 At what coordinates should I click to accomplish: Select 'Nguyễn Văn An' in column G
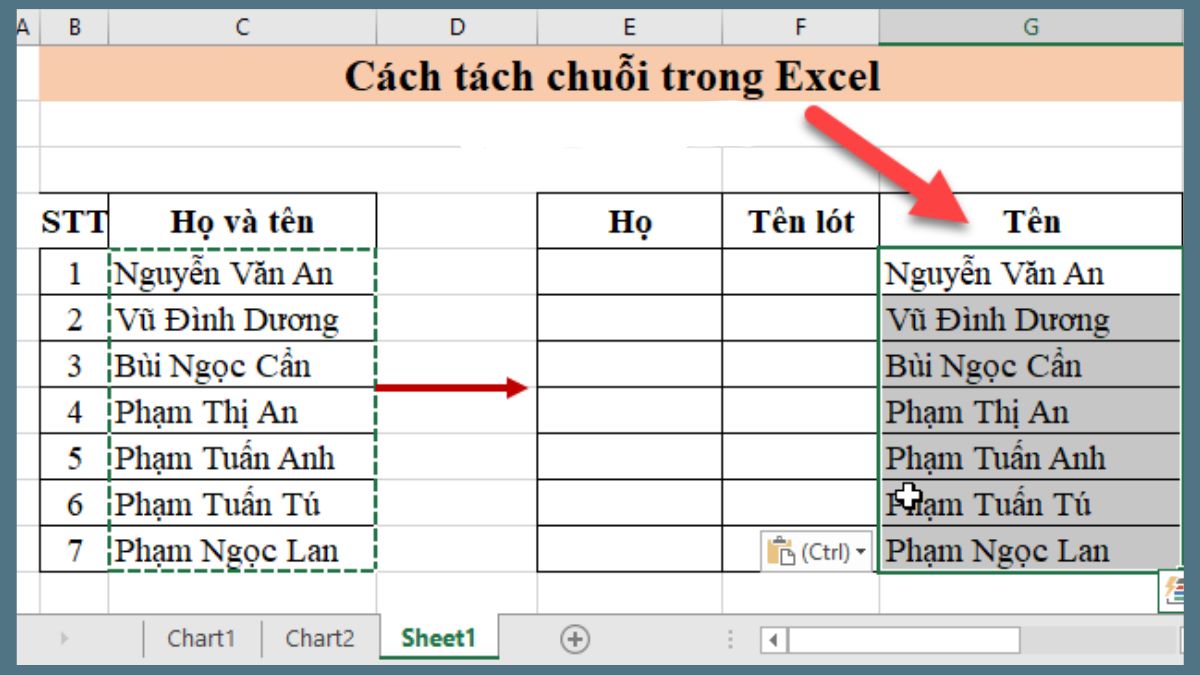click(1031, 272)
